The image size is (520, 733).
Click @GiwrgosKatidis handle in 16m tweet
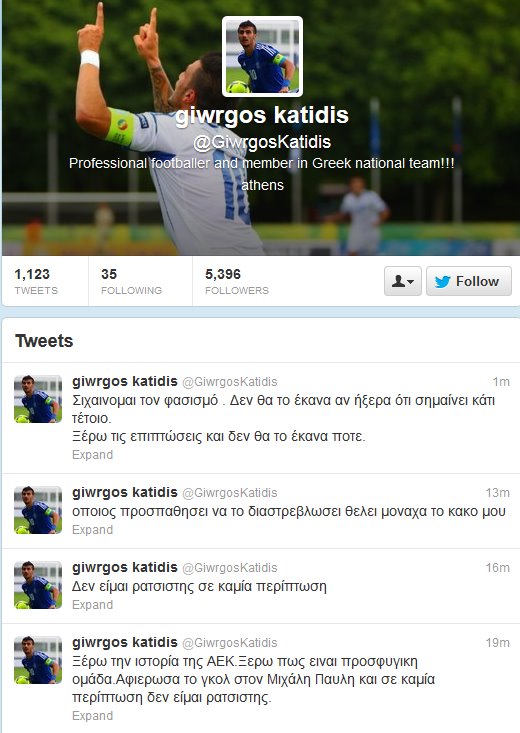point(230,568)
